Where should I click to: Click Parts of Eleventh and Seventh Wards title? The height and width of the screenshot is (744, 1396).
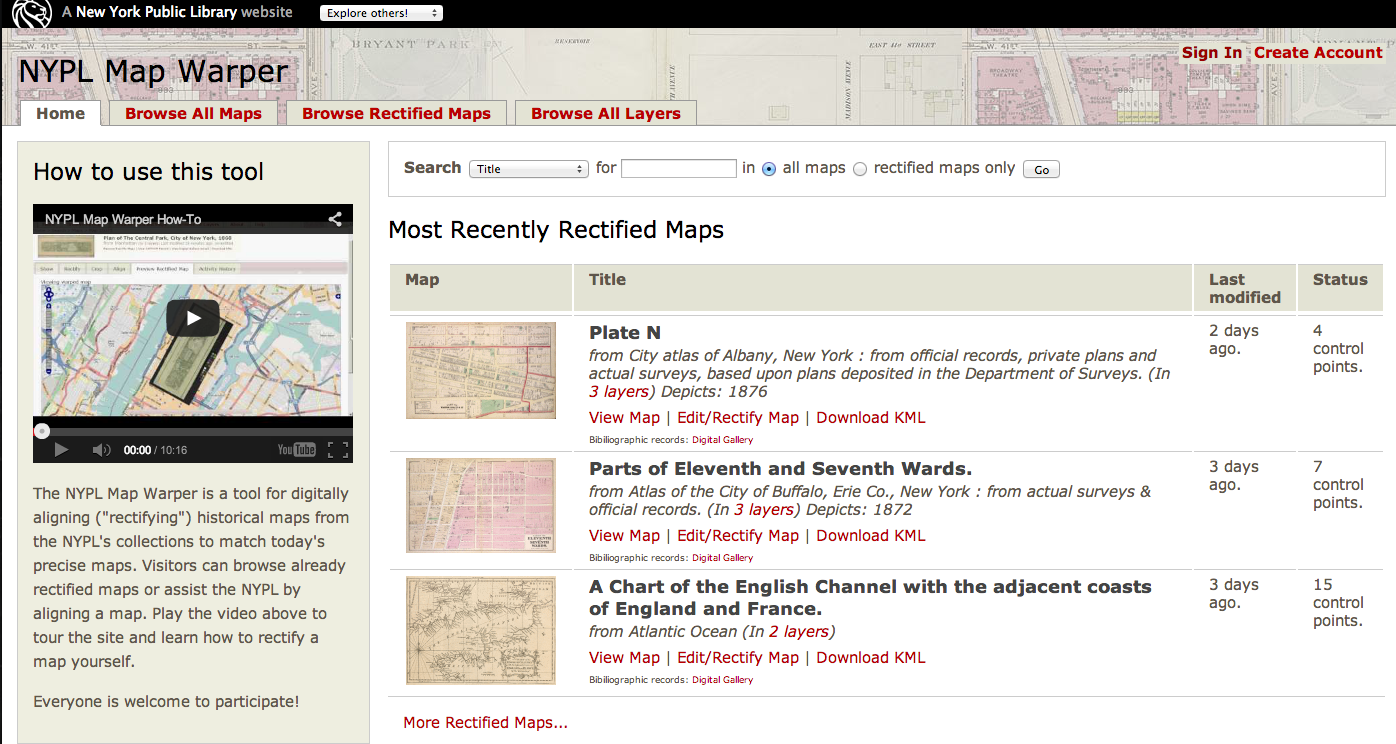pos(780,468)
